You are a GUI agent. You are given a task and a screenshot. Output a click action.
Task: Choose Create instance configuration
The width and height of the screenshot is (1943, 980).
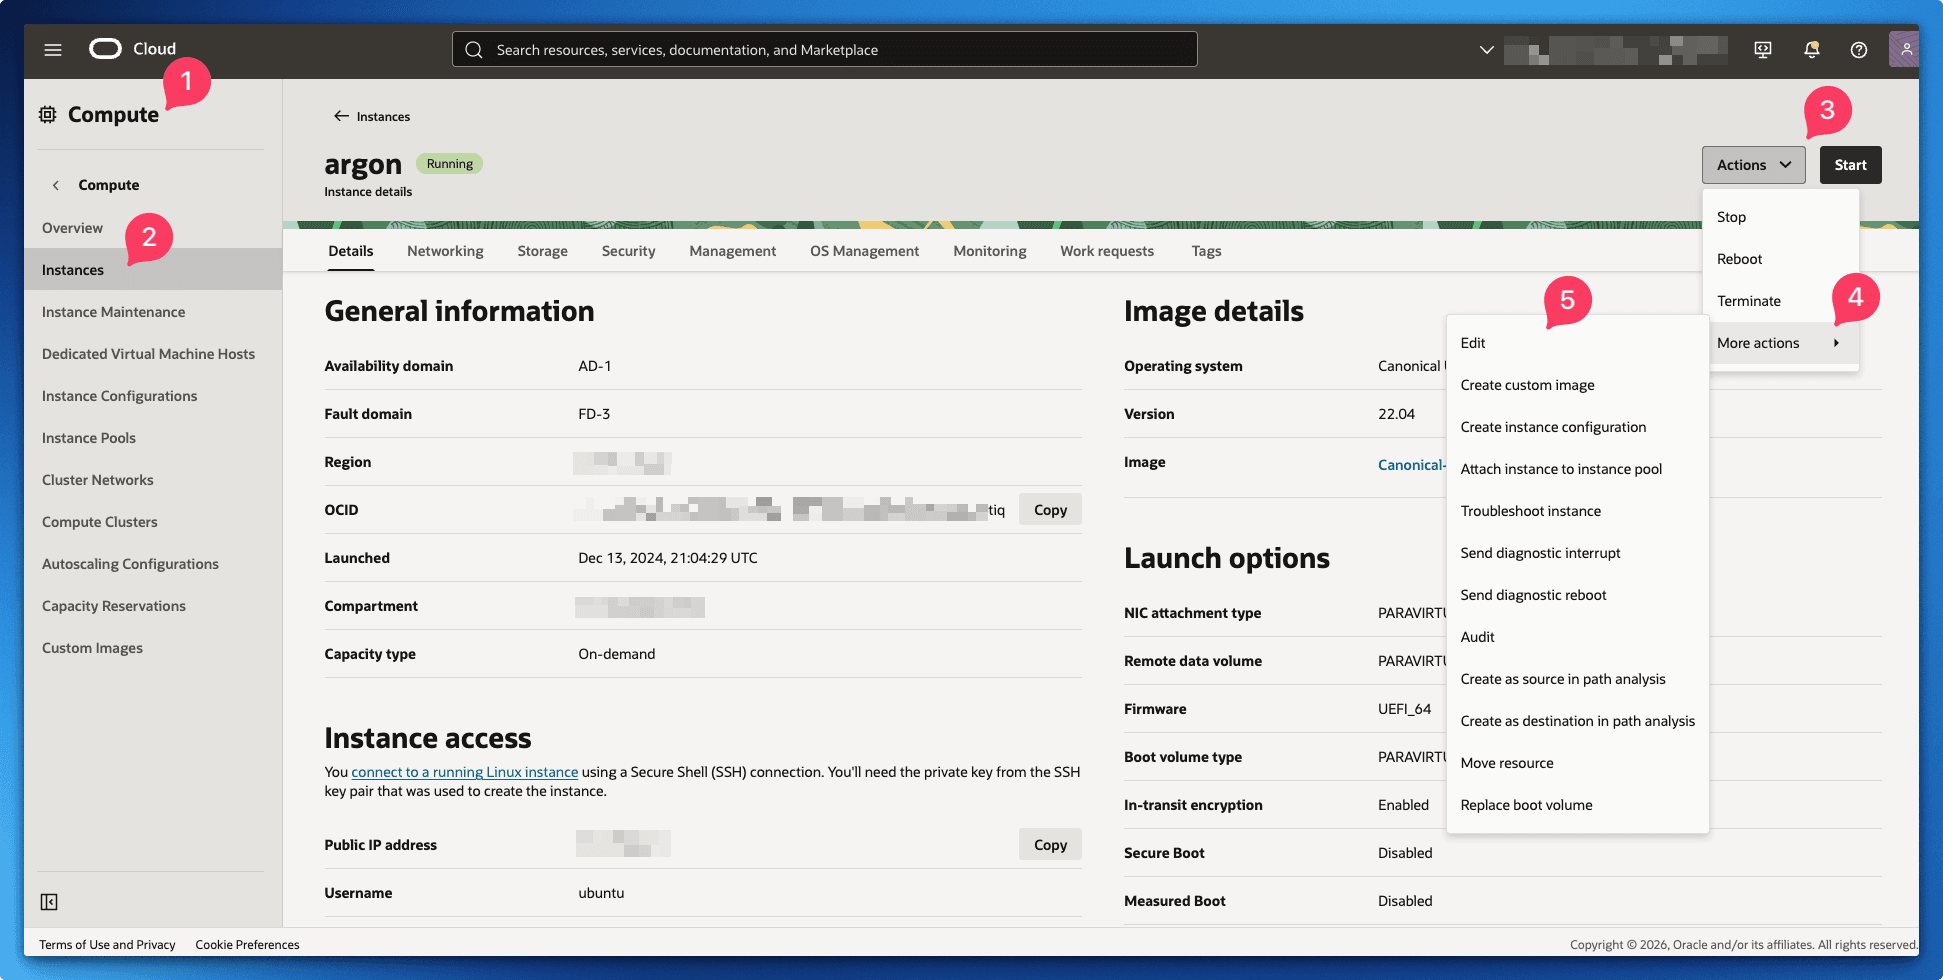pos(1577,427)
